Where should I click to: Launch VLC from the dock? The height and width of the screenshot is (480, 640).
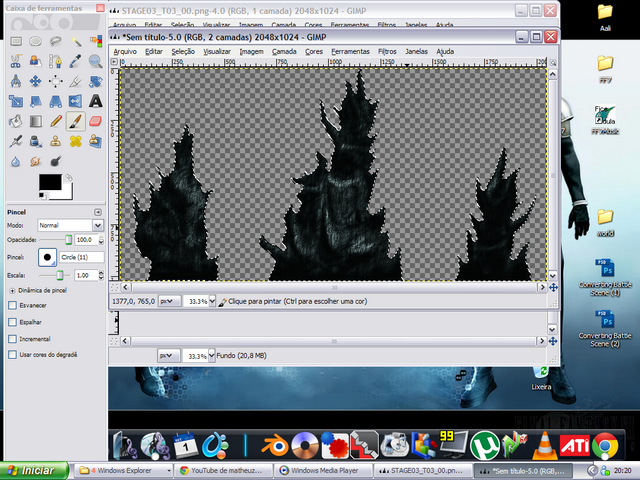coord(545,445)
